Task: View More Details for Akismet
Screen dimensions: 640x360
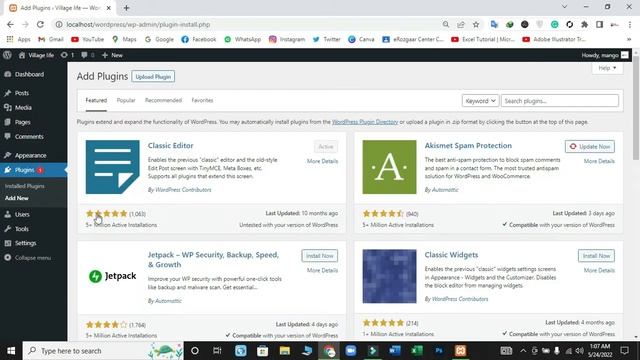Action: point(599,161)
